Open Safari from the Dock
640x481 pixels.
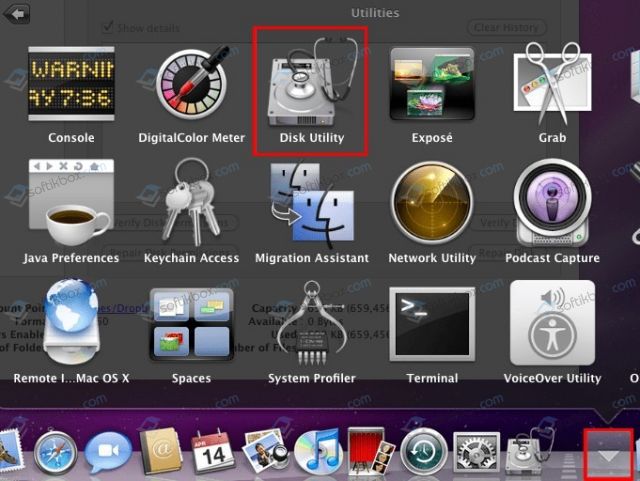click(55, 453)
